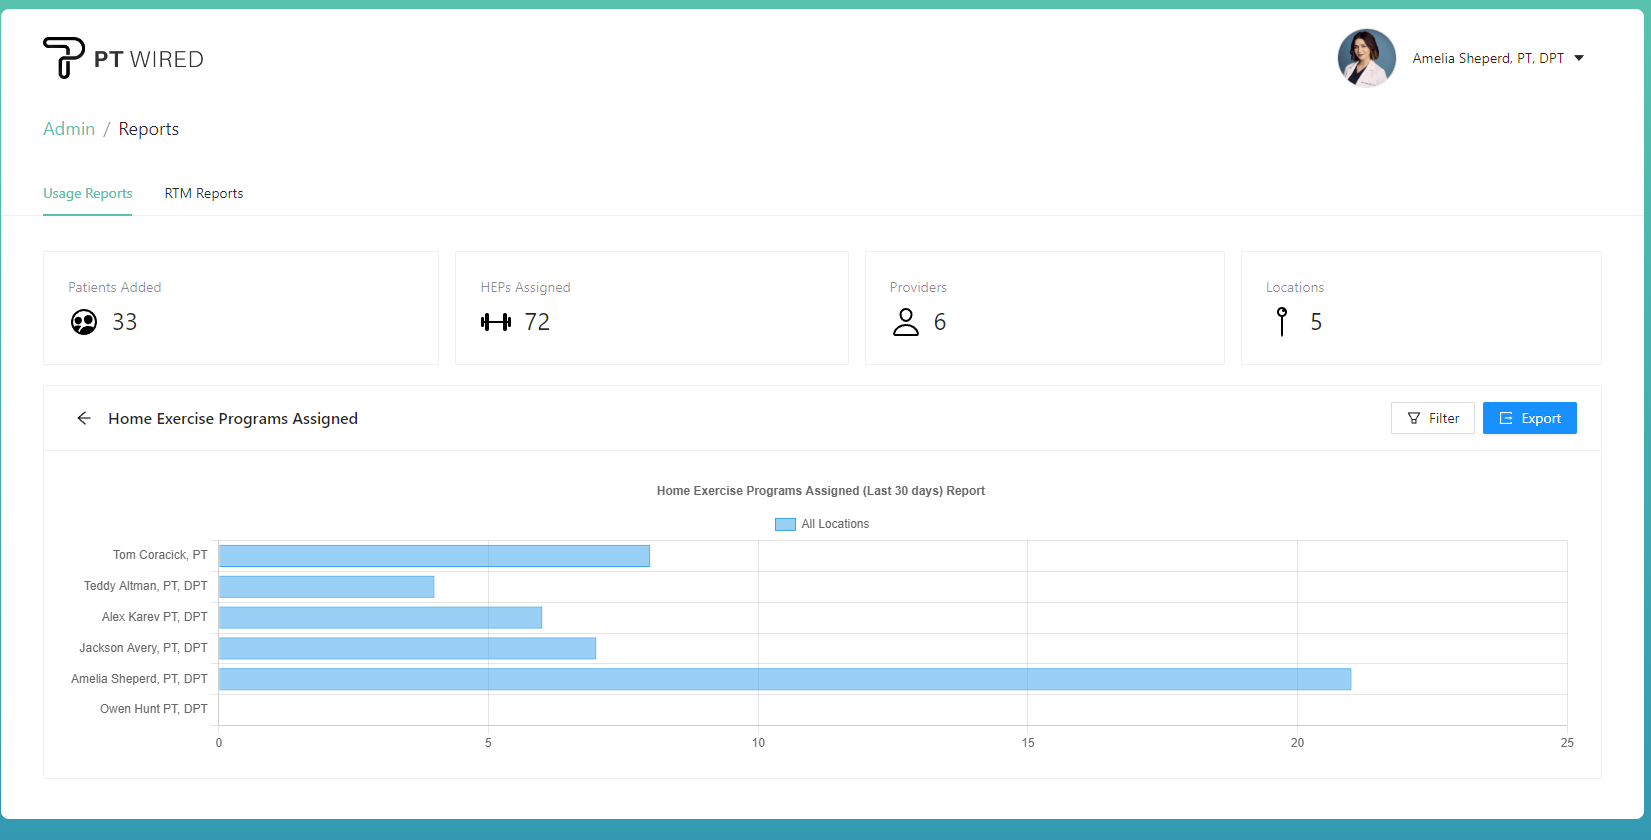Click the HEPs Assigned dumbbell icon
The width and height of the screenshot is (1651, 840).
pyautogui.click(x=496, y=322)
